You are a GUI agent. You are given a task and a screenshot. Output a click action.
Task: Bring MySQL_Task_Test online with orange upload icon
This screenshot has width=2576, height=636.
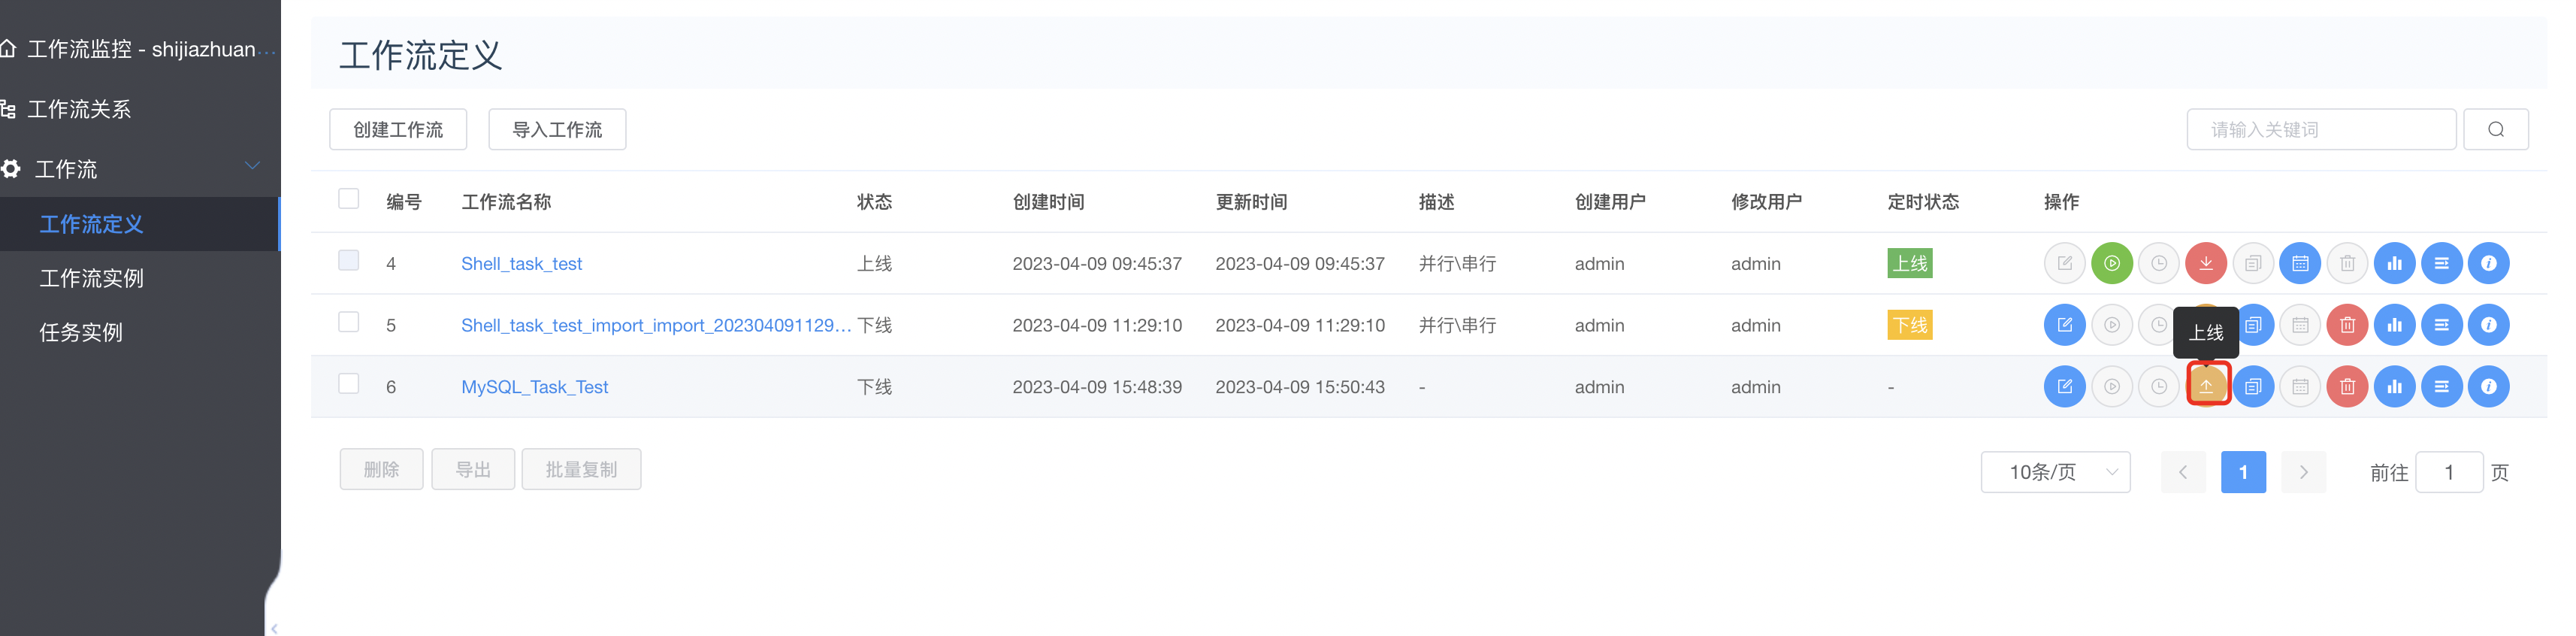click(x=2206, y=387)
